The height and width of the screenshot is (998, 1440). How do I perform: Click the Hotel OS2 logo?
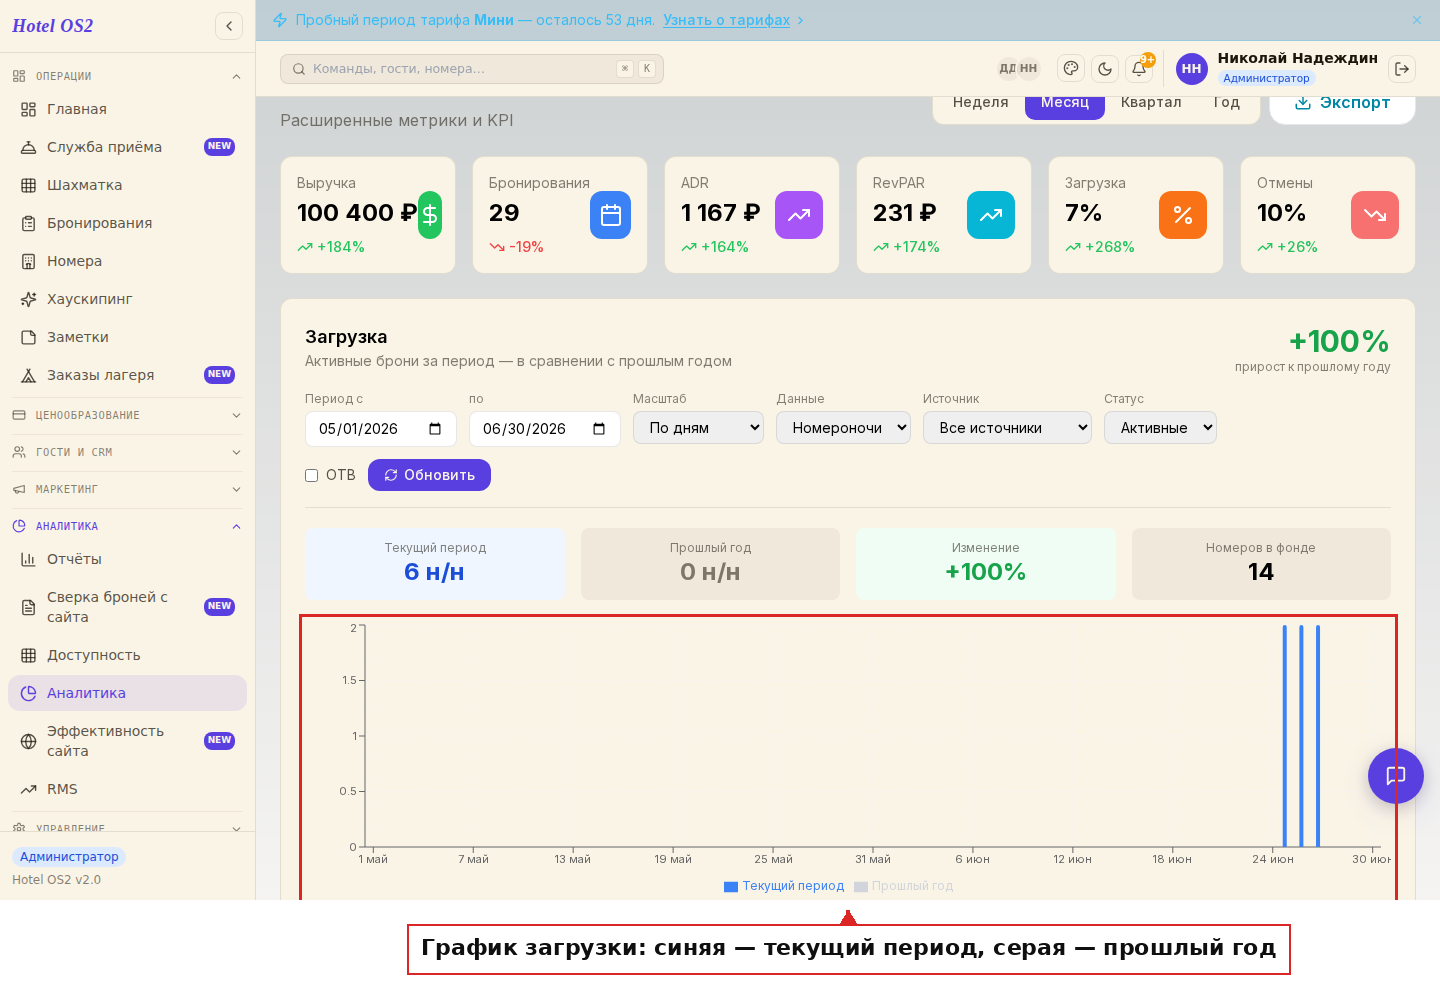[x=53, y=26]
